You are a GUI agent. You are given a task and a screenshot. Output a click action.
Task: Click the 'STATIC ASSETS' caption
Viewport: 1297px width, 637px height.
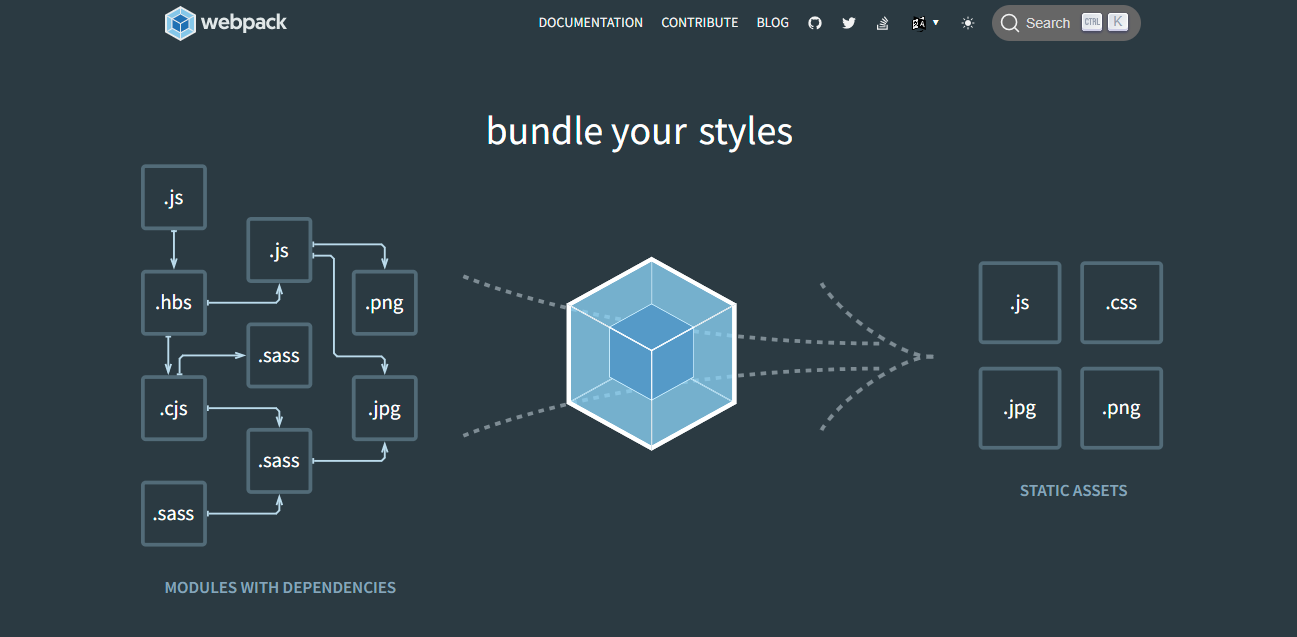(x=1073, y=490)
